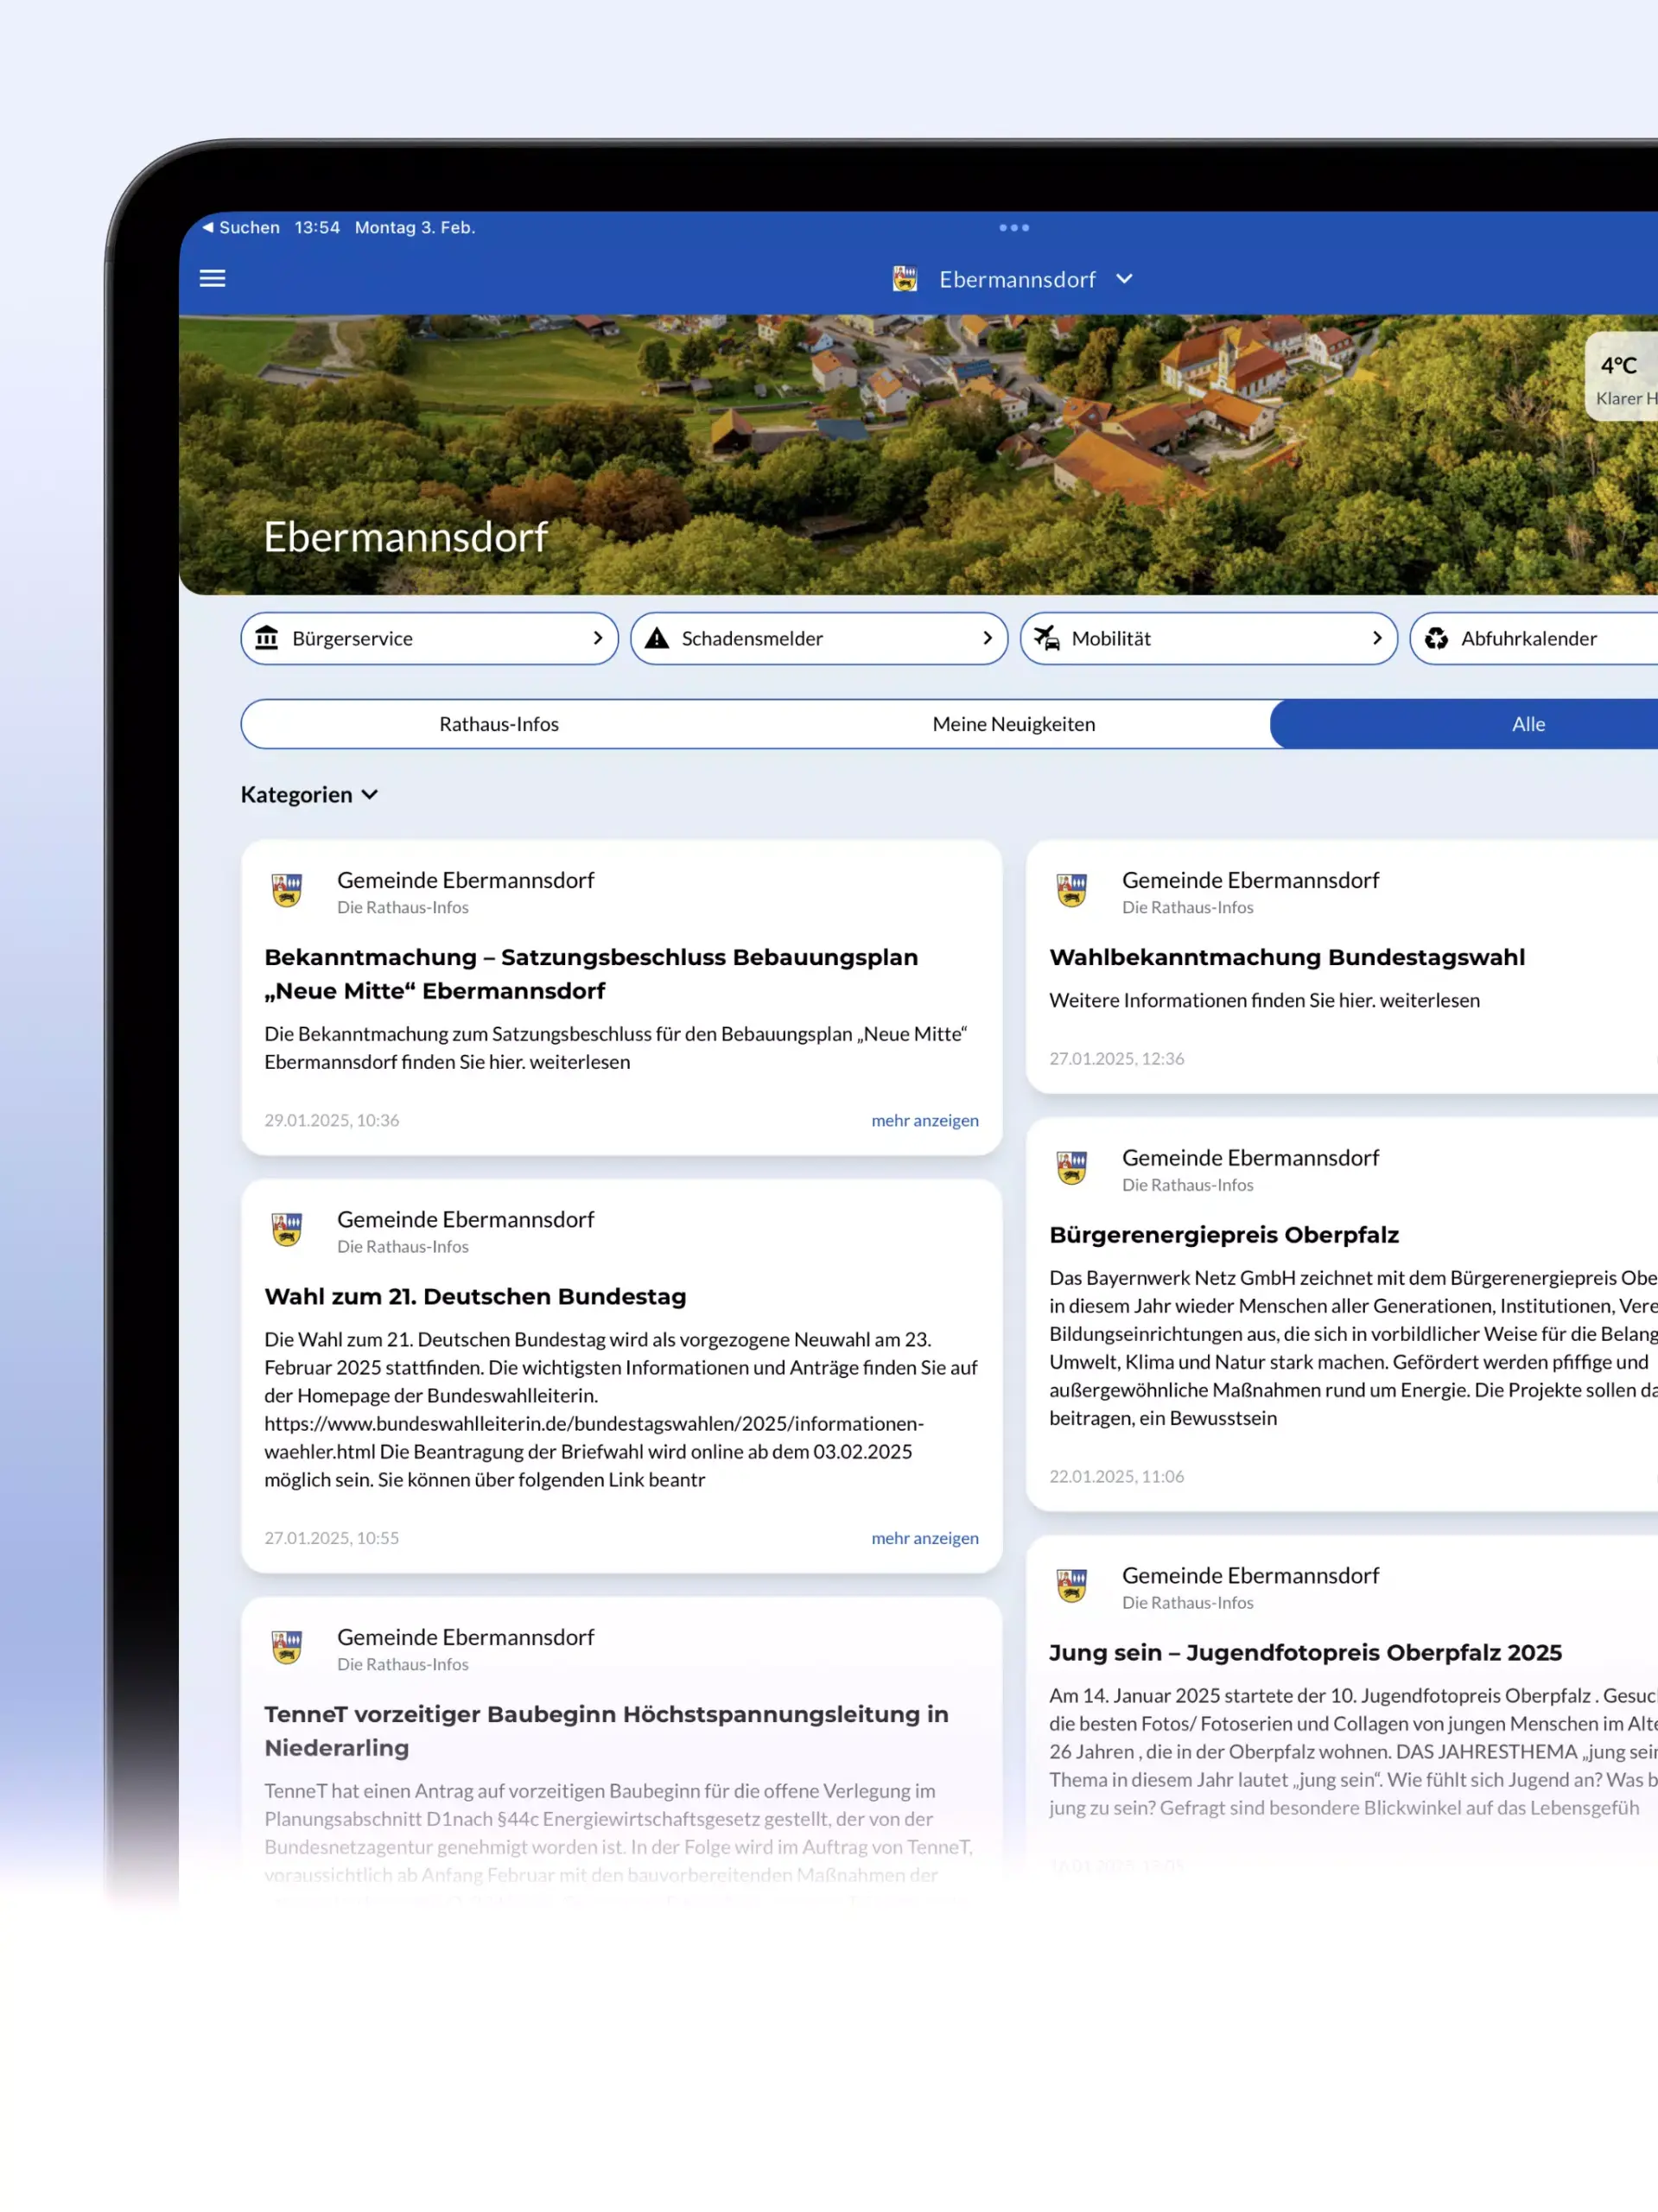Click the 29.01.2025, 10:36 timestamp

[x=332, y=1120]
